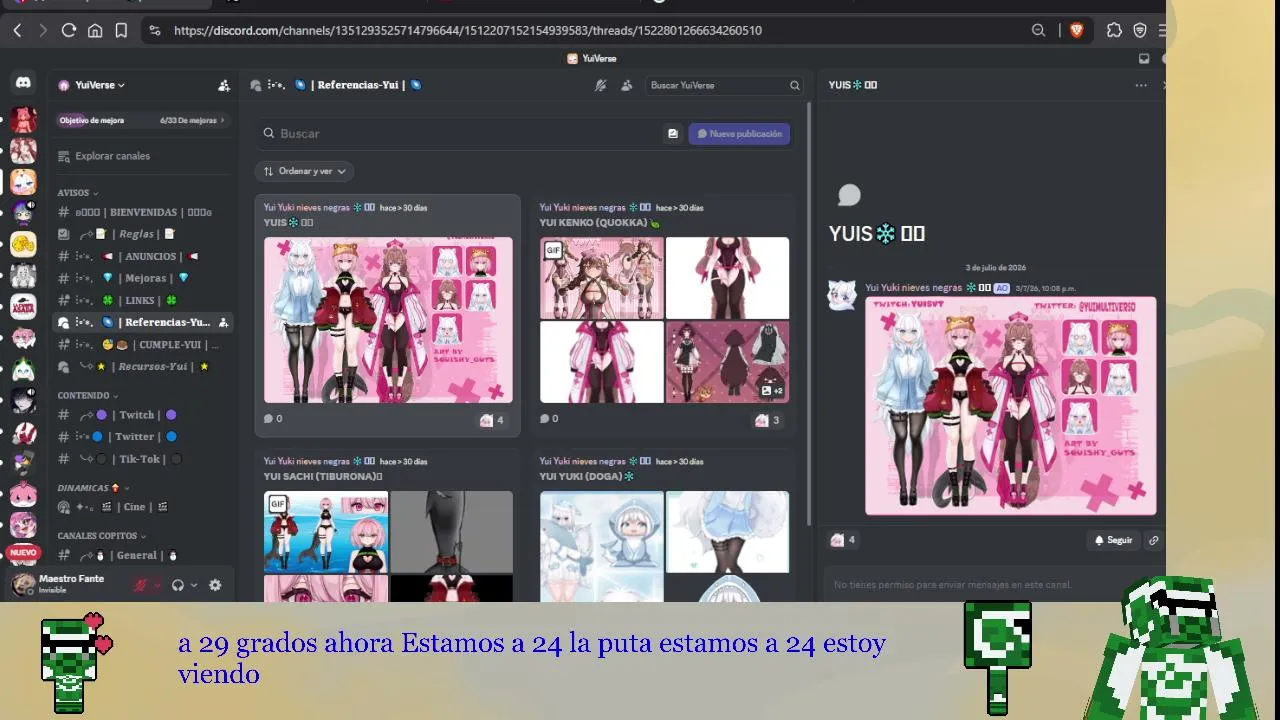Collapse the DINAMICAS channel category
Viewport: 1280px width, 720px height.
(x=93, y=488)
